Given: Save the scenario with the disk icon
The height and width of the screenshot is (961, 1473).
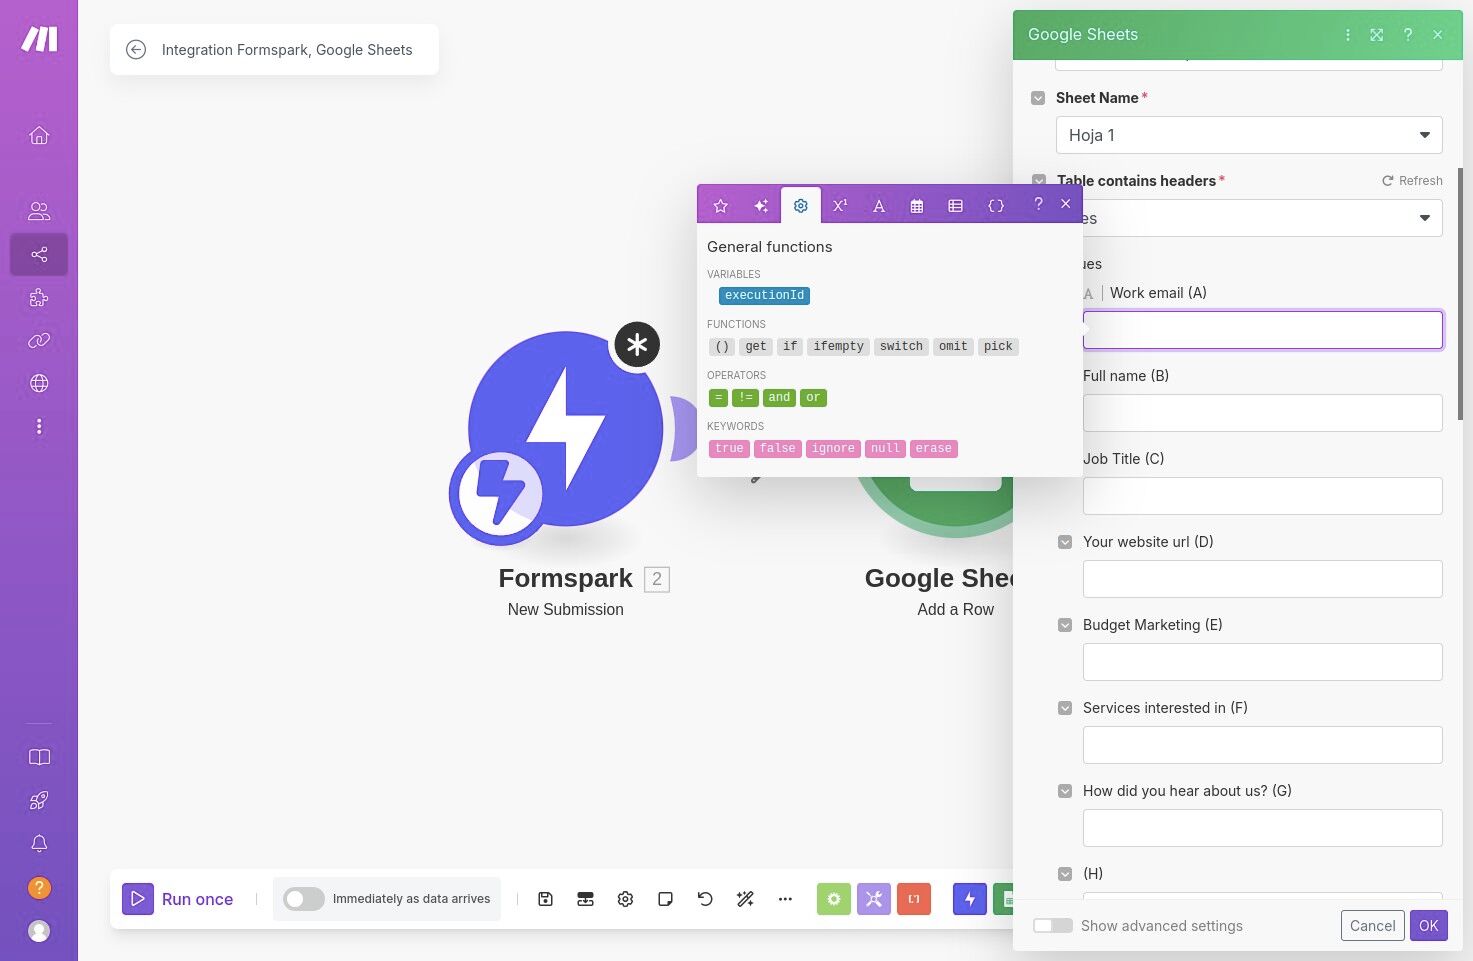Looking at the screenshot, I should 545,899.
